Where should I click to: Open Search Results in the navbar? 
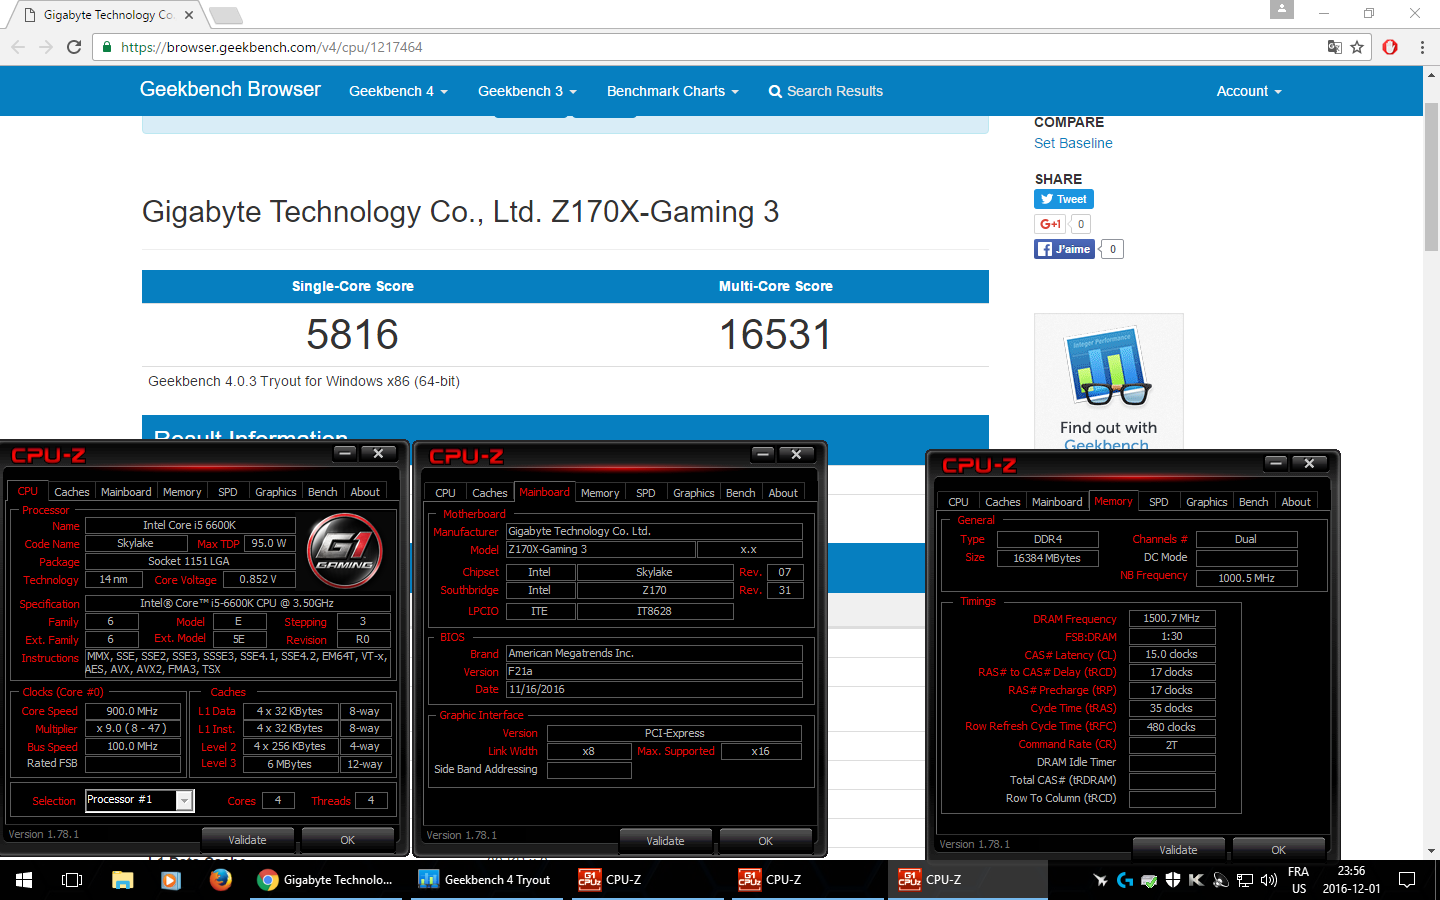(825, 91)
